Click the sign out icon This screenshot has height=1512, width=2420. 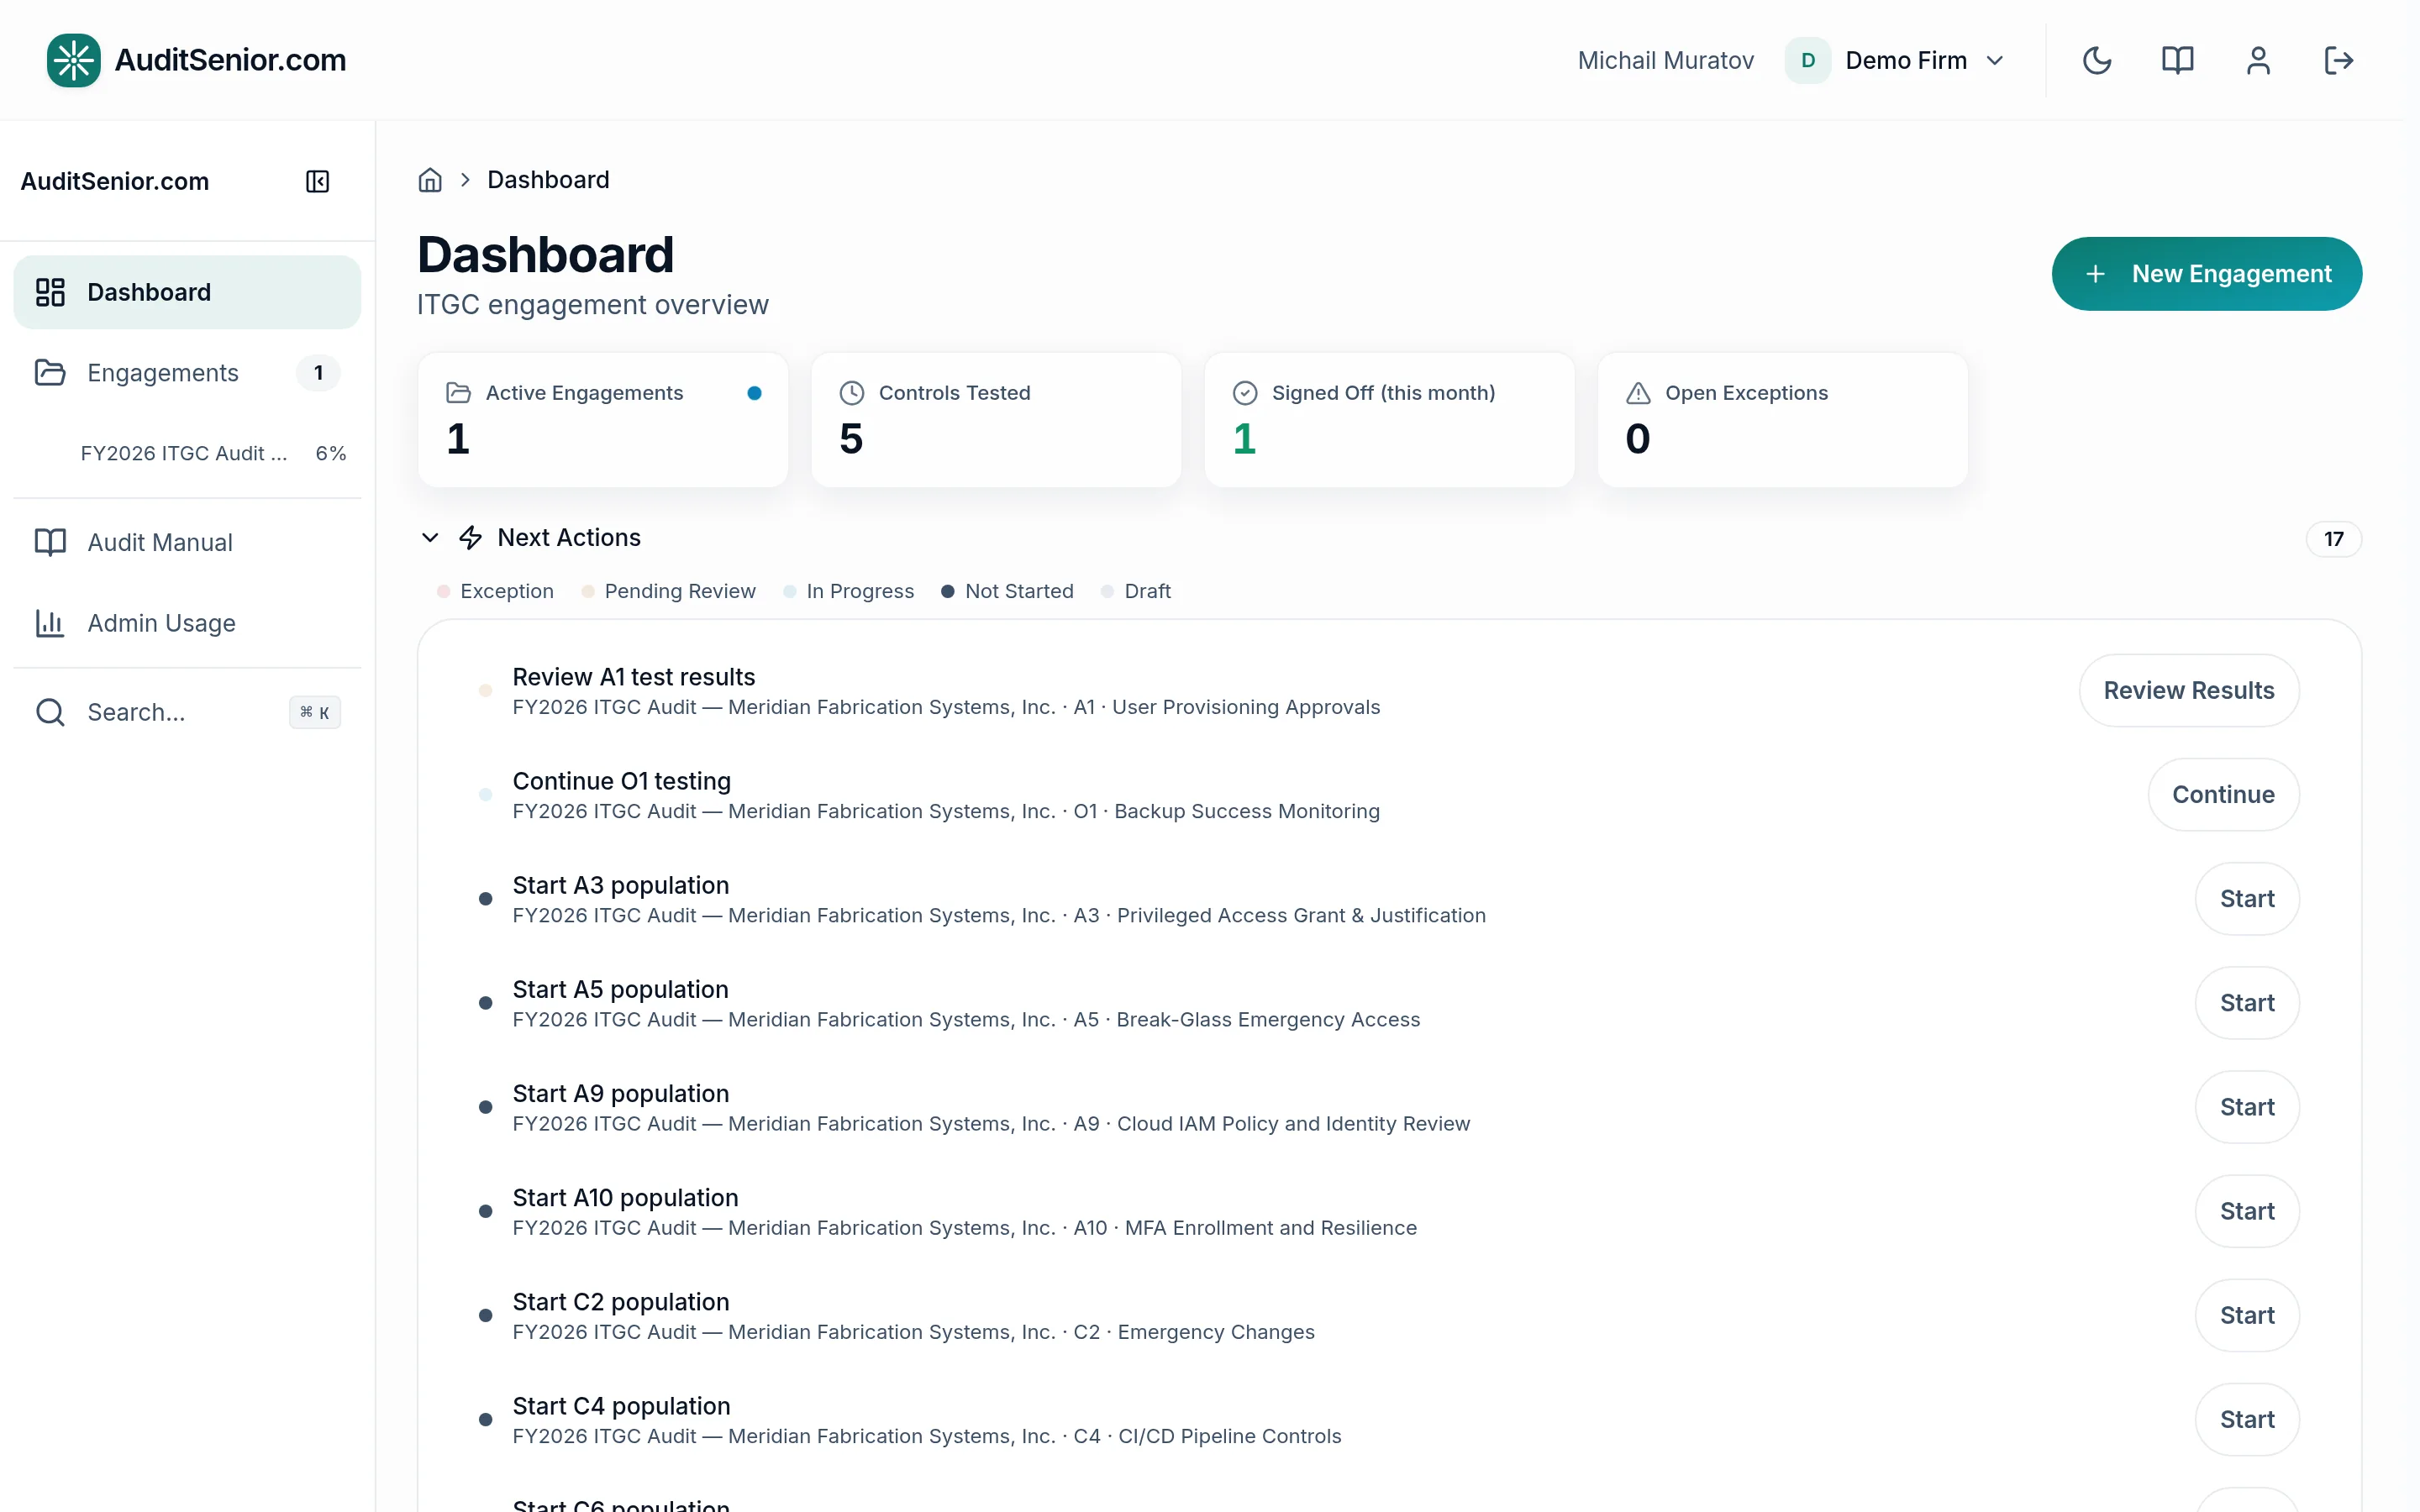pos(2338,60)
